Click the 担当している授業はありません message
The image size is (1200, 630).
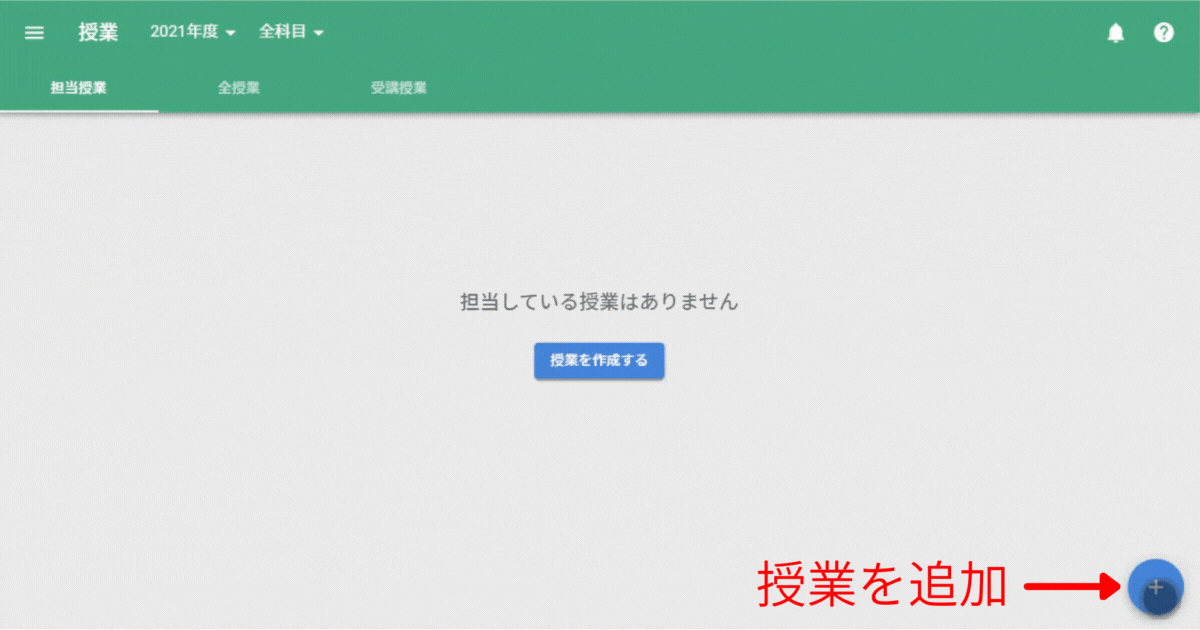tap(599, 302)
